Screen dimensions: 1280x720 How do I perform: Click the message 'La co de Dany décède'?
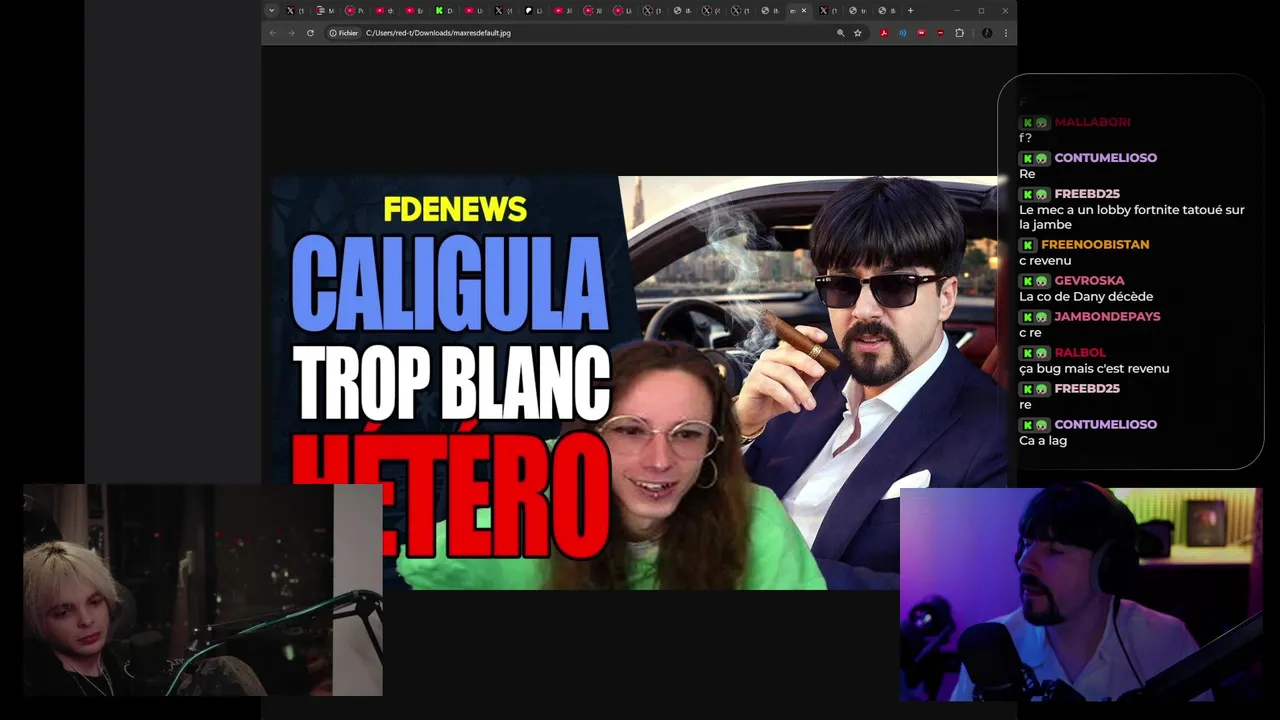click(x=1086, y=296)
